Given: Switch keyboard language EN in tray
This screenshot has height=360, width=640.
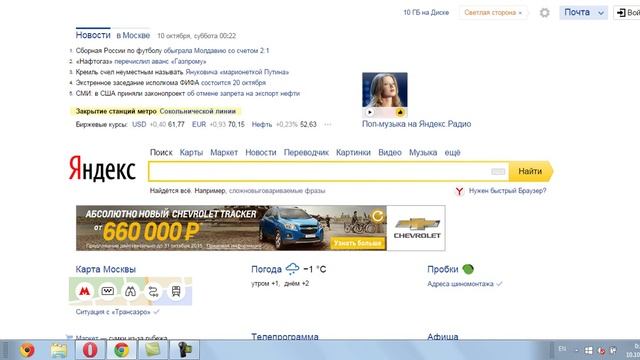Looking at the screenshot, I should point(562,349).
